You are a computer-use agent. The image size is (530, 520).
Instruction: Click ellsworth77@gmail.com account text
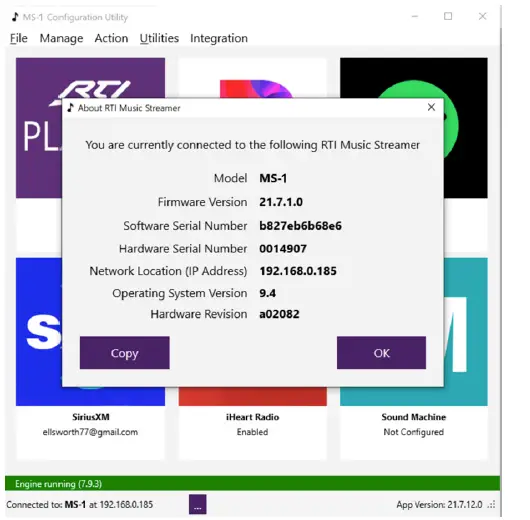[90, 432]
